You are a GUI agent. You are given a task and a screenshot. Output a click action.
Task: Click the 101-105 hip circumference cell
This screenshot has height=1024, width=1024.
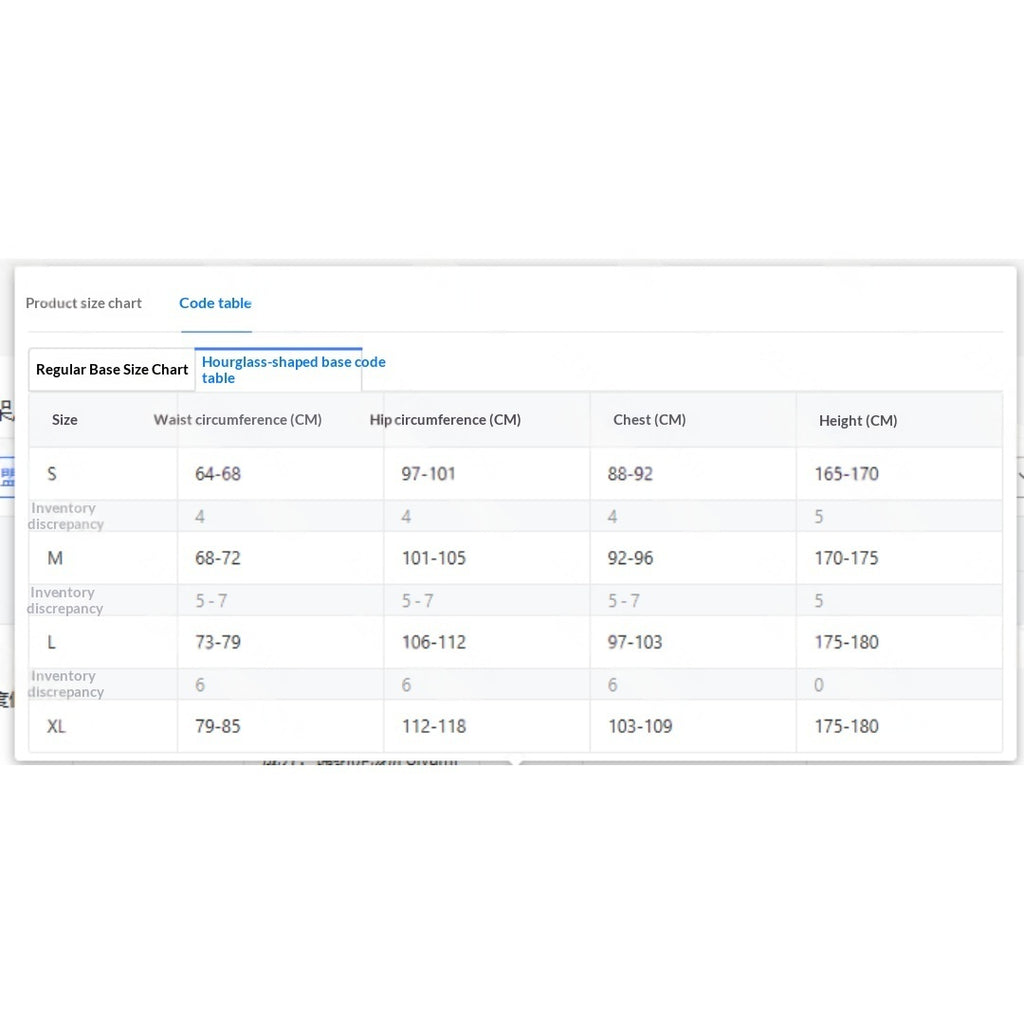(434, 558)
